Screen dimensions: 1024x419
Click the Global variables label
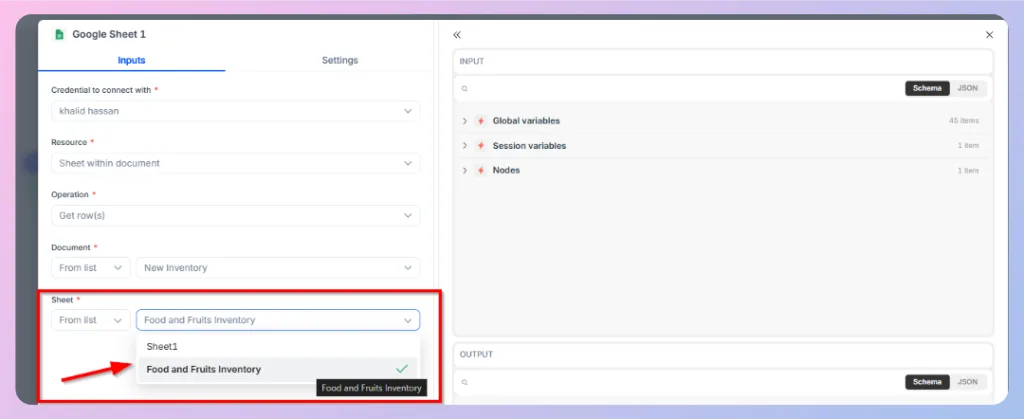pos(526,121)
